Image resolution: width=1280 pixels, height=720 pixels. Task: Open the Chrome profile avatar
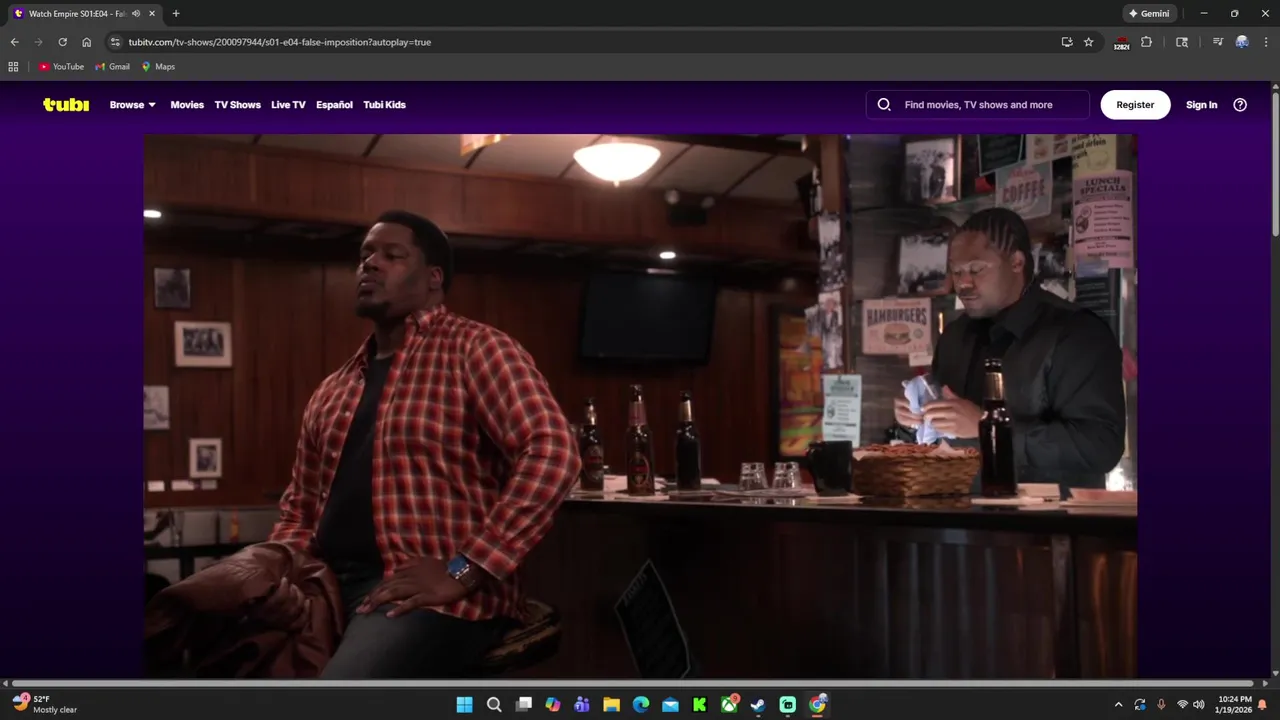click(x=1242, y=42)
